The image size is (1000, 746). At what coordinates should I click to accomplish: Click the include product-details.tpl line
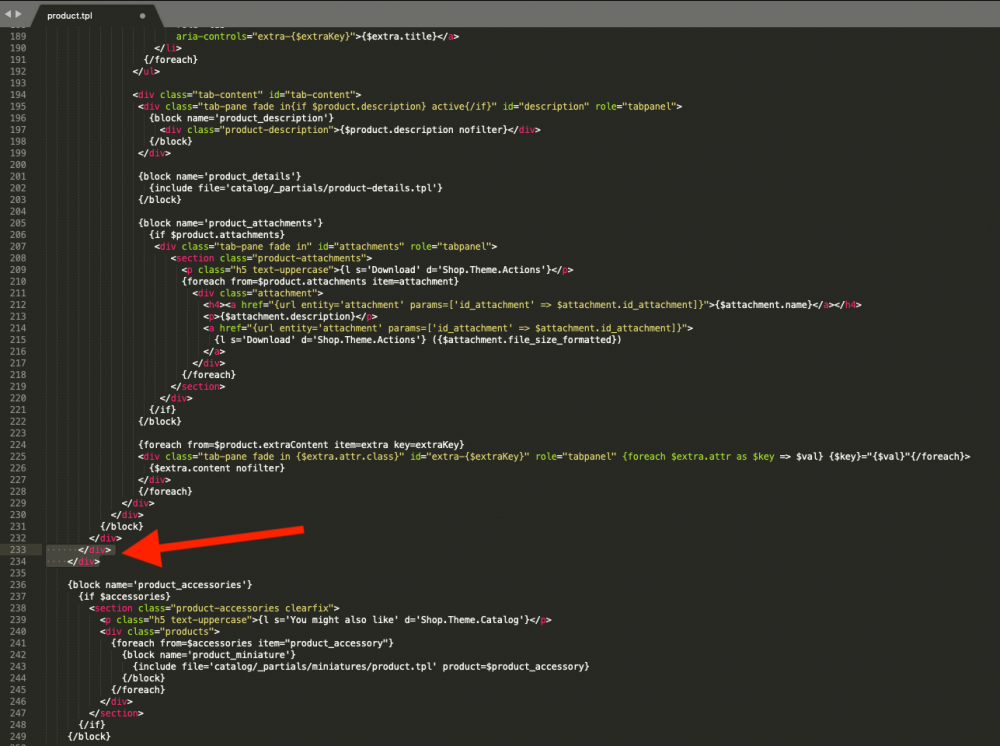pyautogui.click(x=296, y=188)
